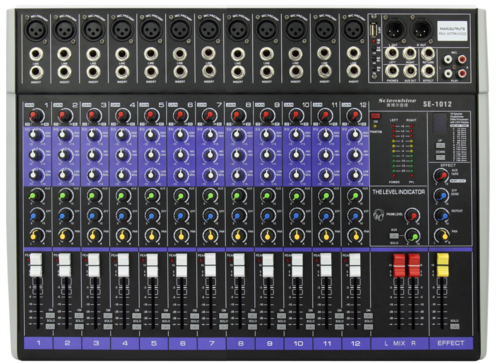Toggle channel 1 SOLO button

point(50,326)
